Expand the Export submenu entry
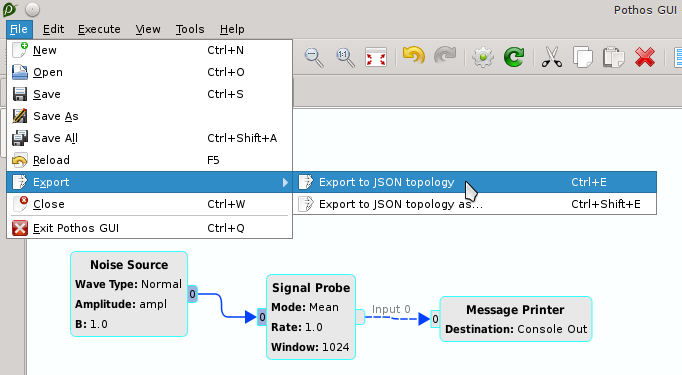This screenshot has height=375, width=682. 149,182
